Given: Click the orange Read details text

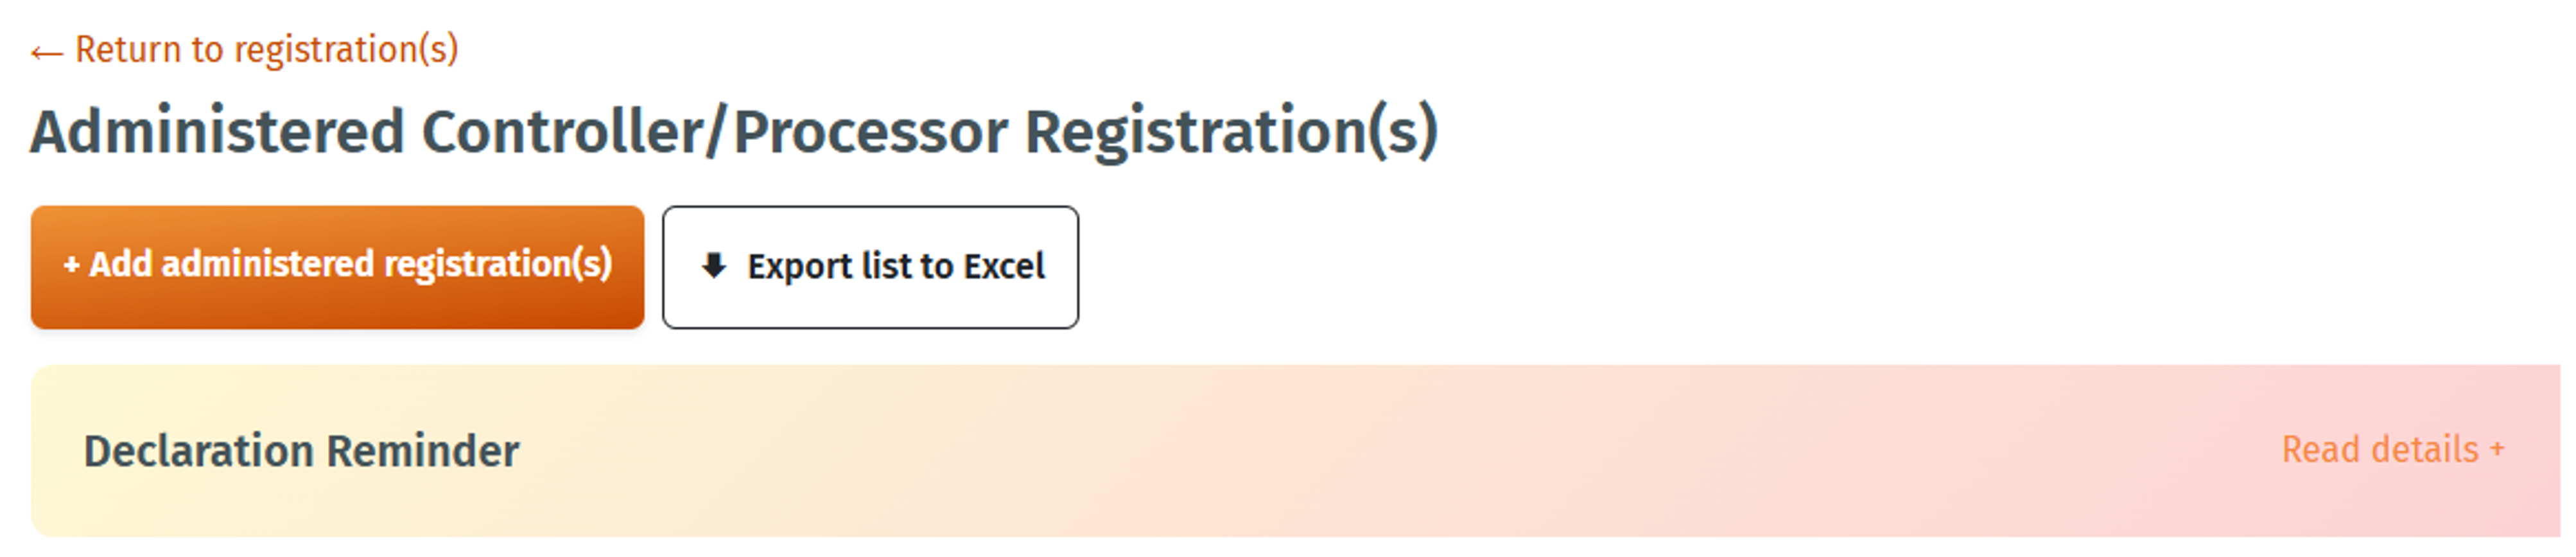Looking at the screenshot, I should click(2379, 450).
